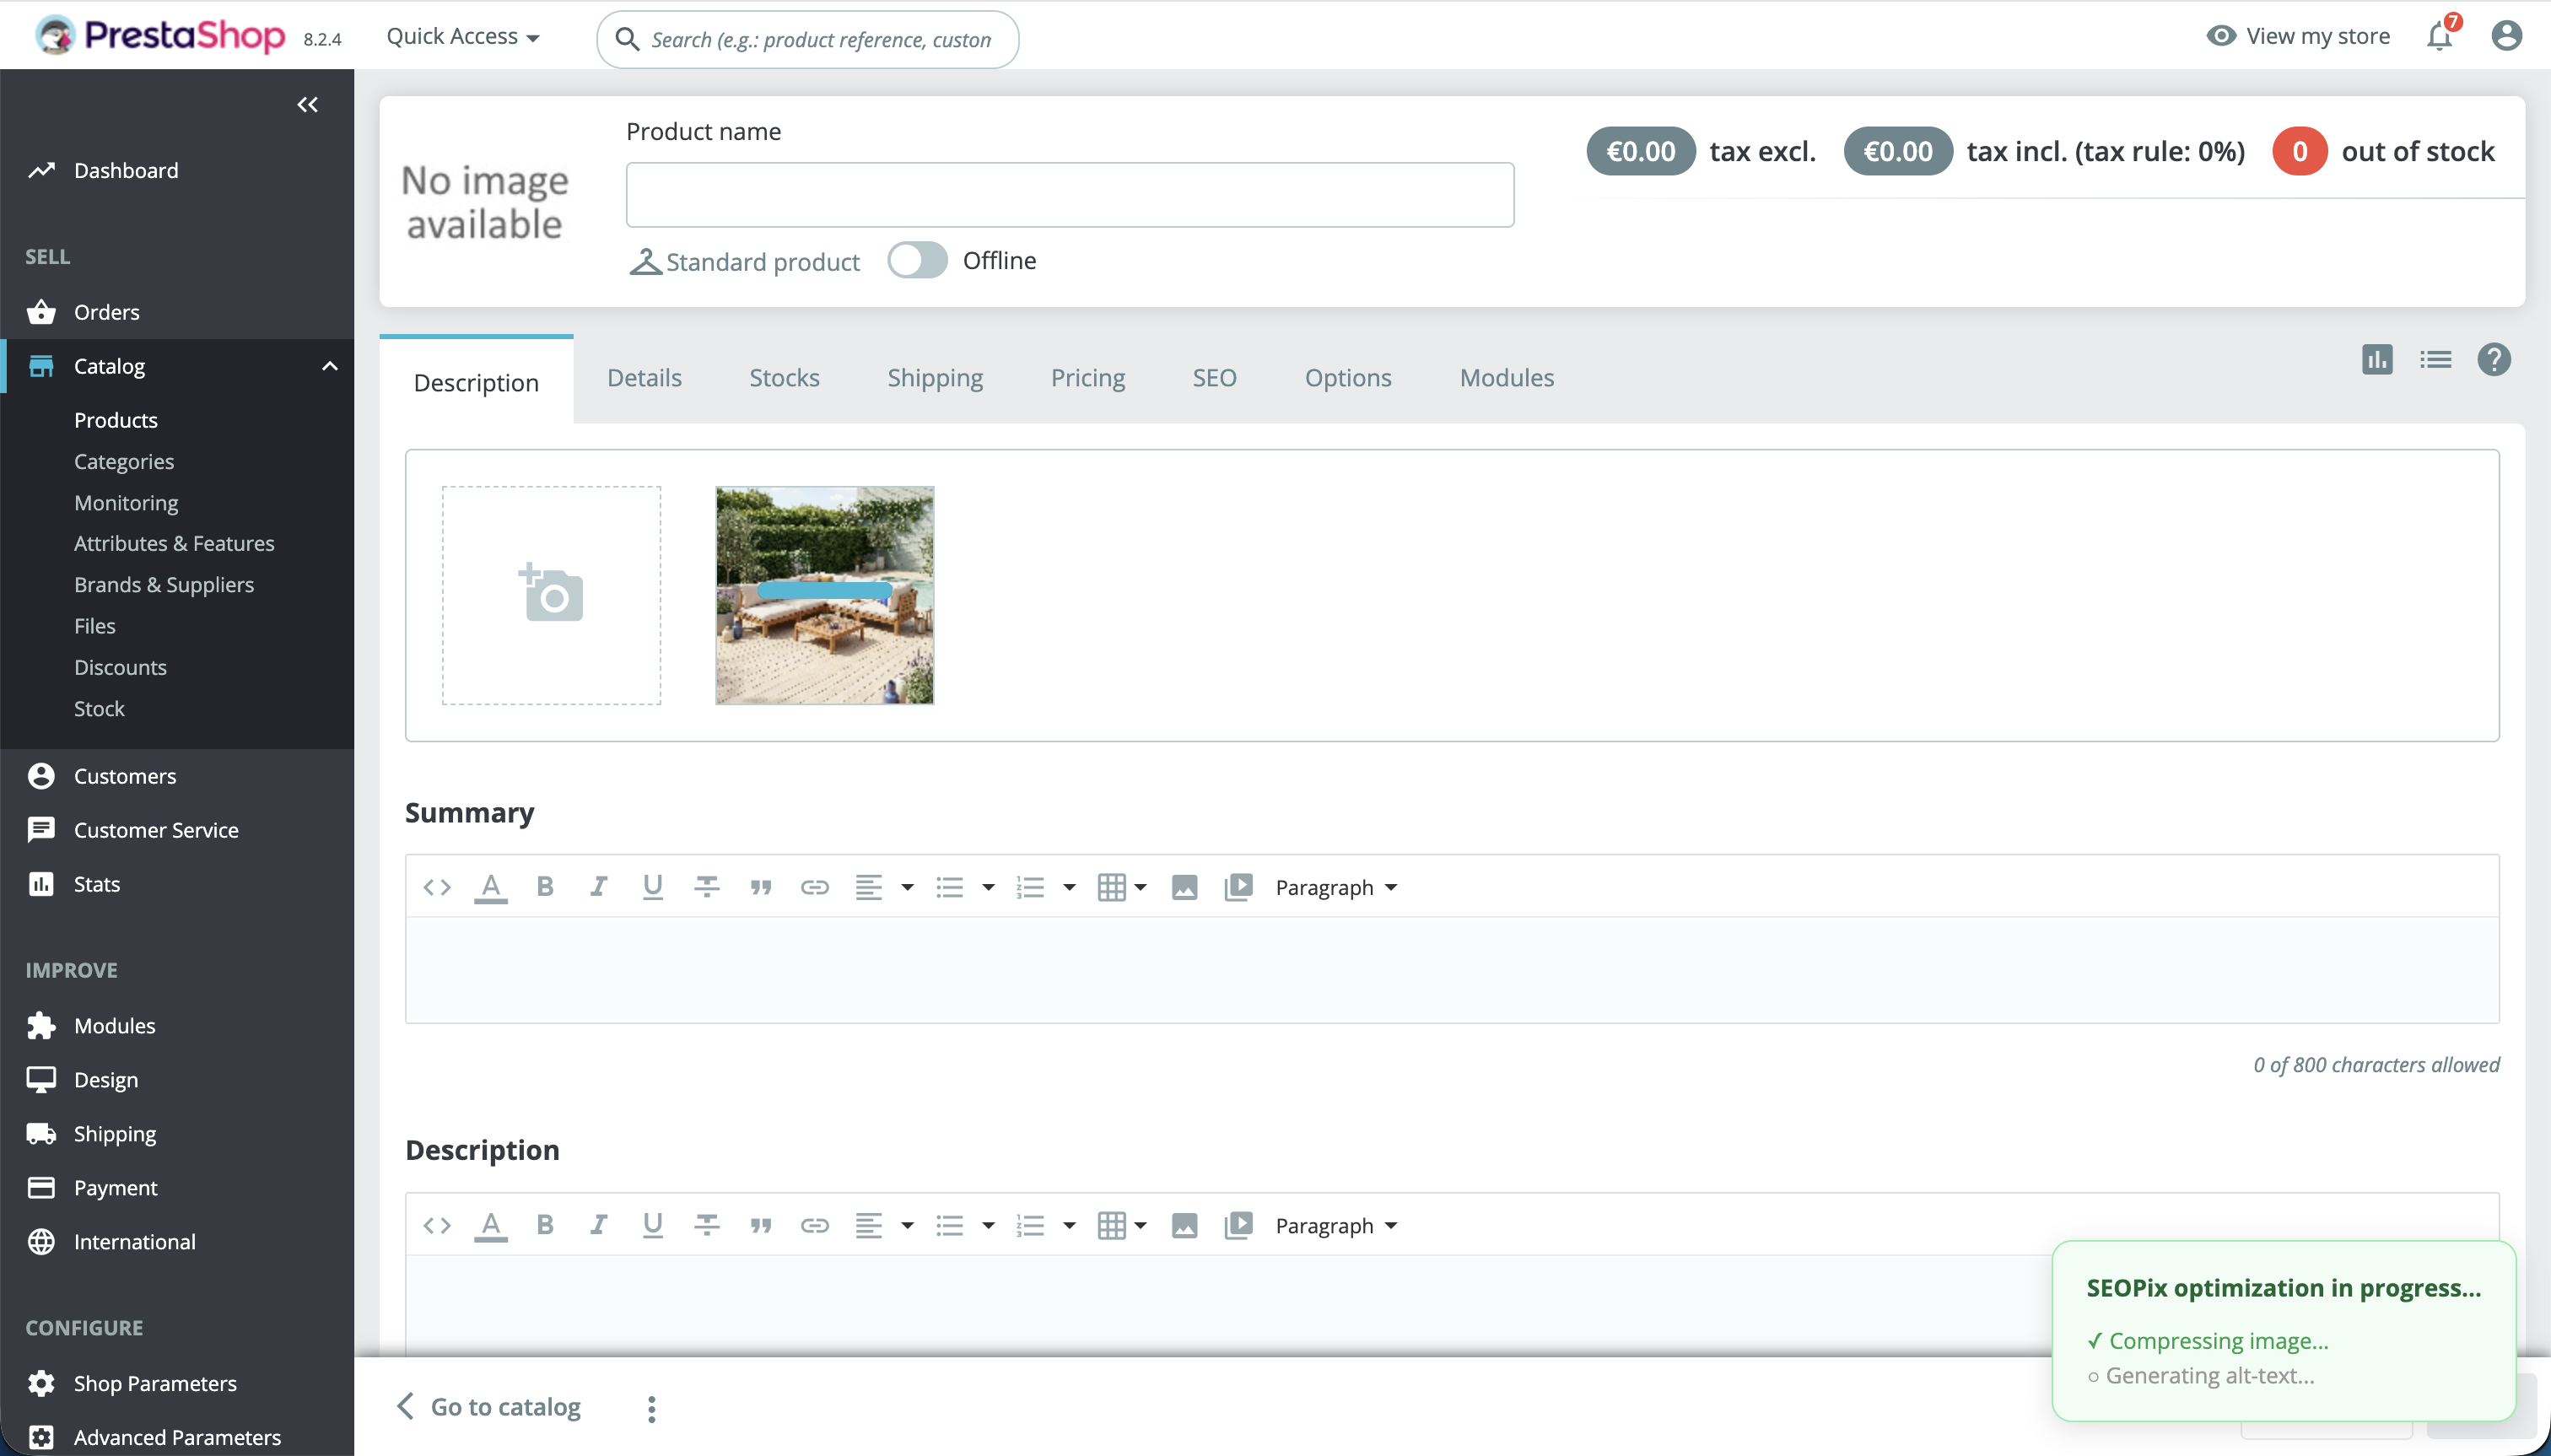The height and width of the screenshot is (1456, 2551).
Task: Apply bold formatting in Summary toolbar
Action: coord(545,887)
